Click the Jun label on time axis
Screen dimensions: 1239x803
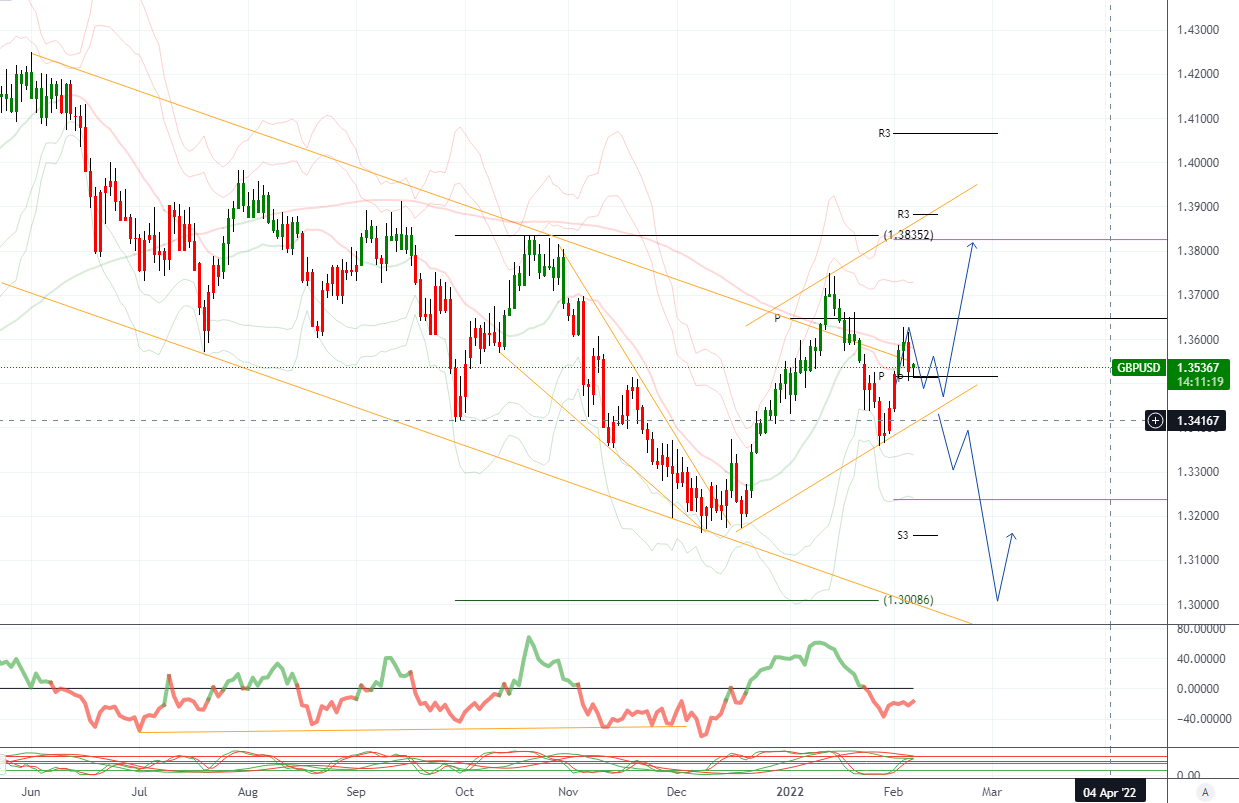pyautogui.click(x=30, y=791)
